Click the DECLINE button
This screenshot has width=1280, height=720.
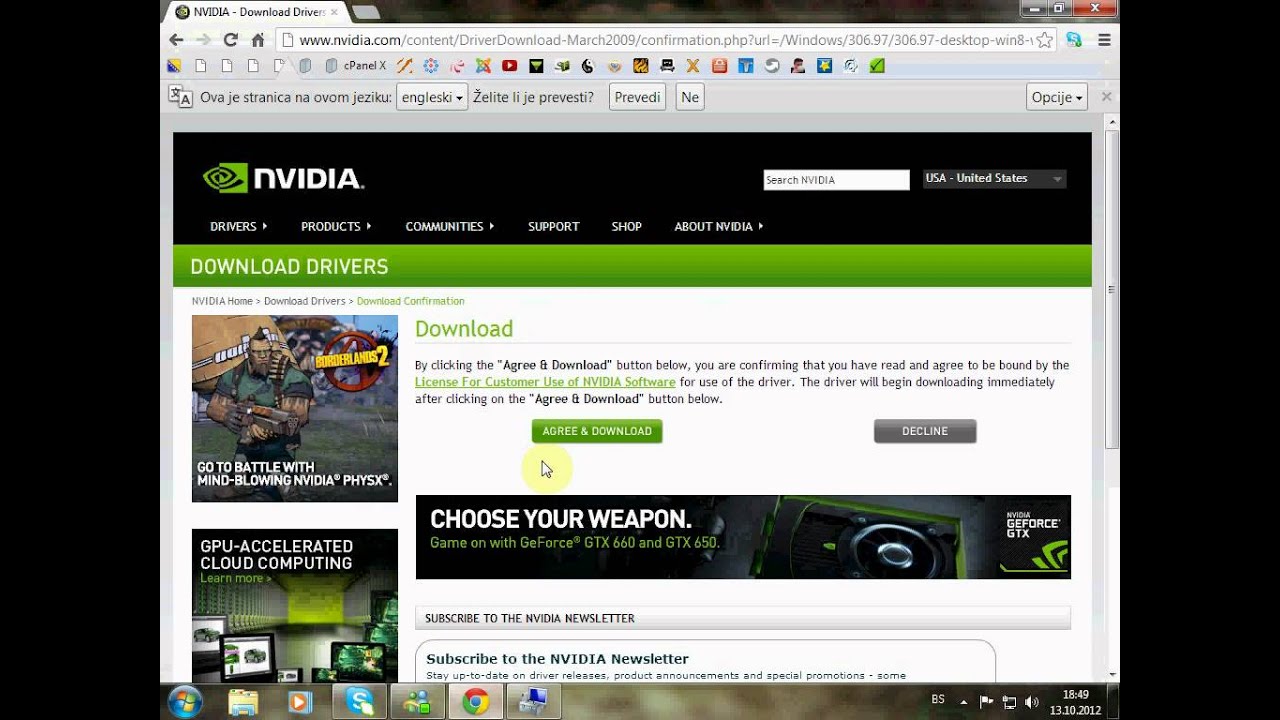point(925,431)
